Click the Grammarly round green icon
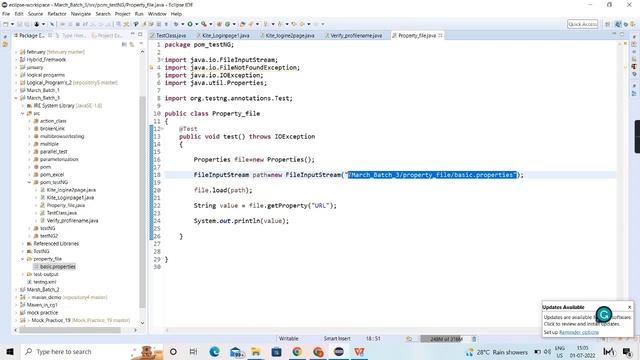Viewport: 640px width, 360px height. click(x=604, y=314)
